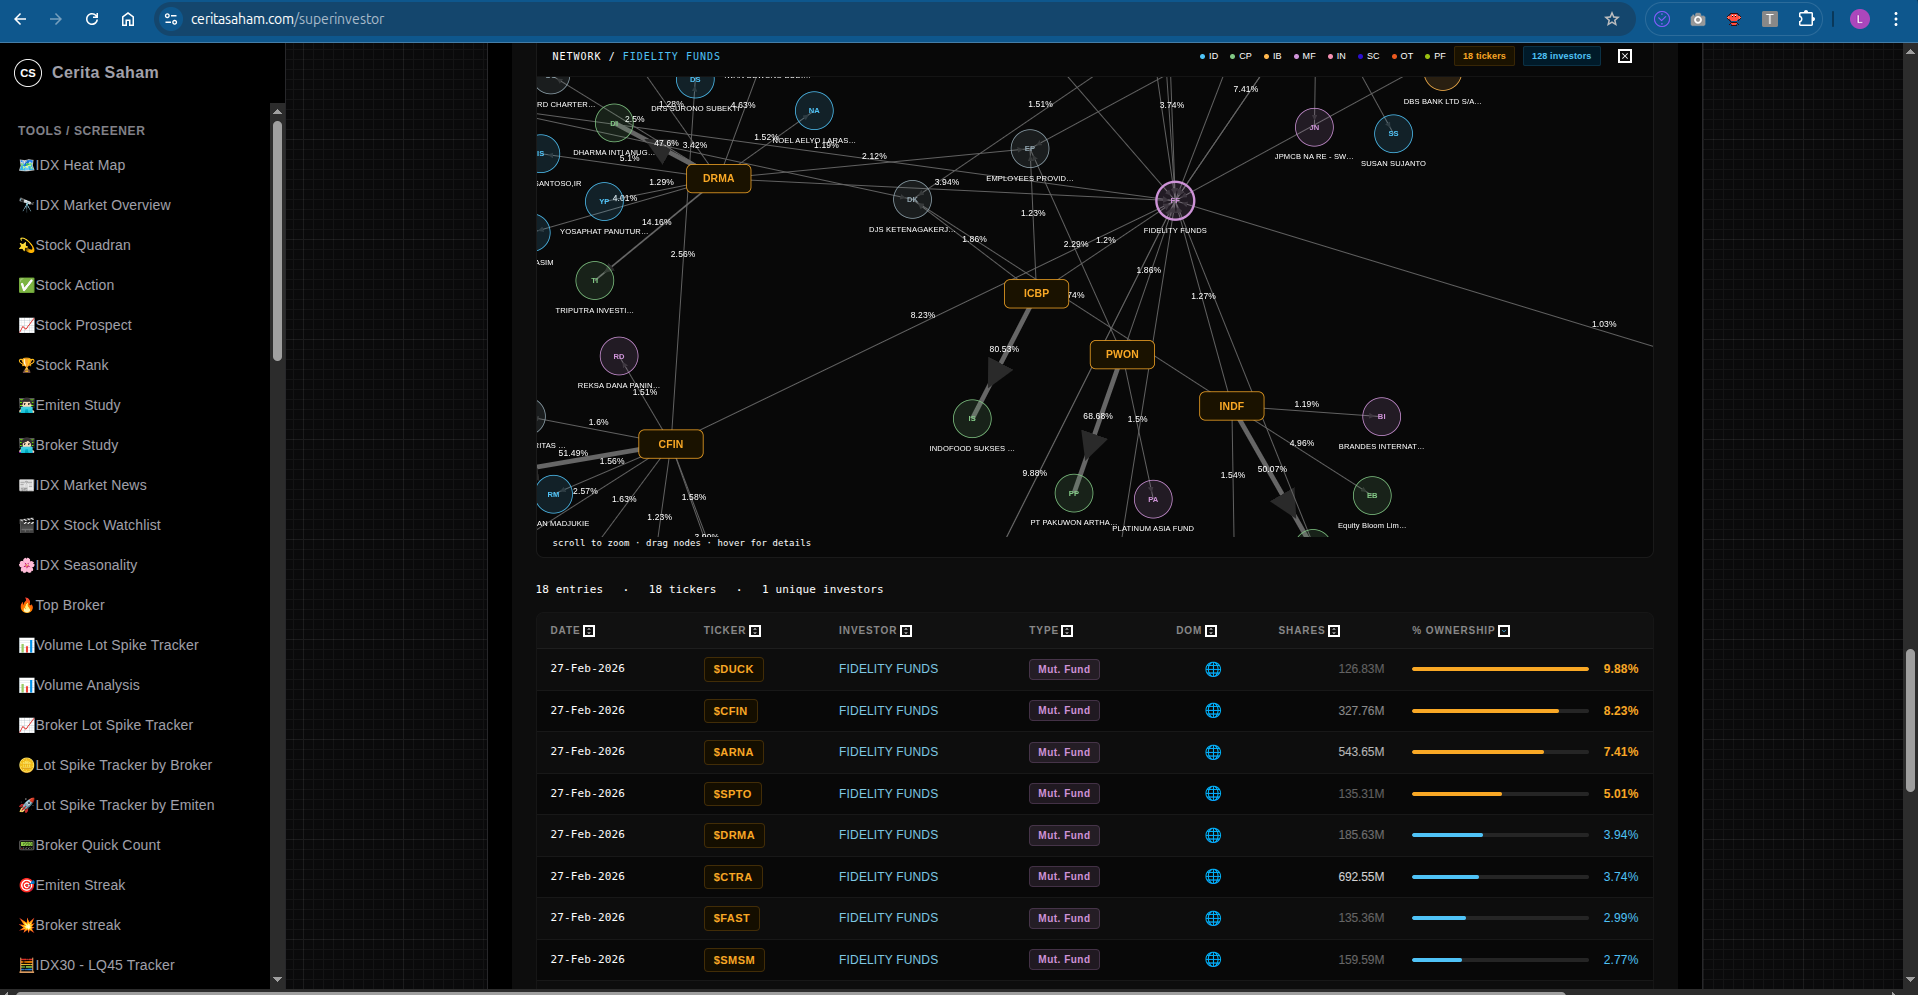Click the PWON ticker node
This screenshot has height=995, width=1918.
coord(1122,355)
